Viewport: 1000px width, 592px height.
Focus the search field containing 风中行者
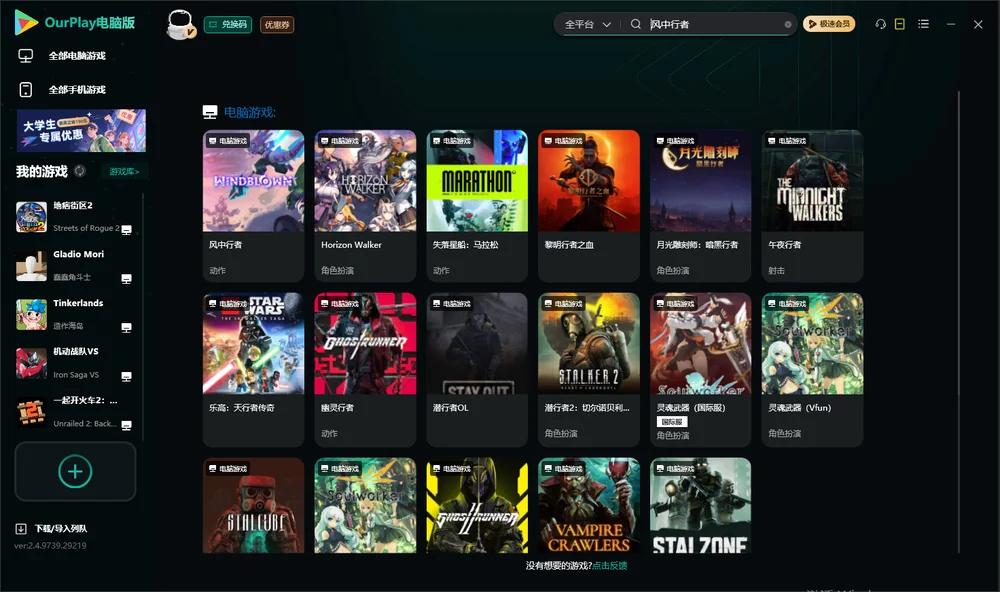(x=714, y=24)
